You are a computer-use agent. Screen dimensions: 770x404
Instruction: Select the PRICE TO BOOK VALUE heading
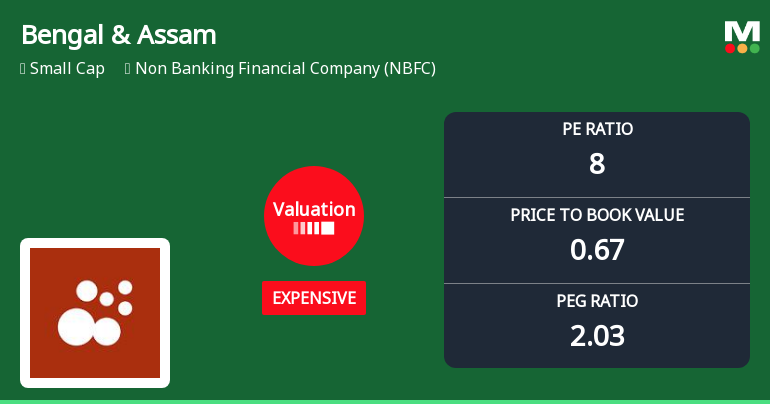coord(597,215)
